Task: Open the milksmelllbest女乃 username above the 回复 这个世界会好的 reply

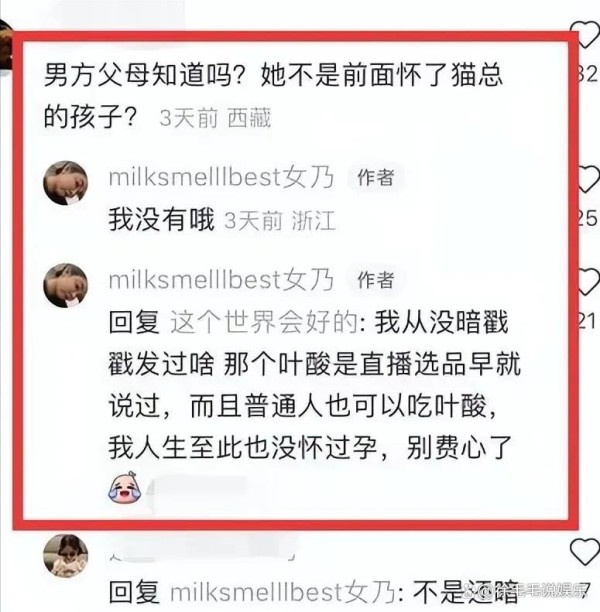Action: point(221,280)
